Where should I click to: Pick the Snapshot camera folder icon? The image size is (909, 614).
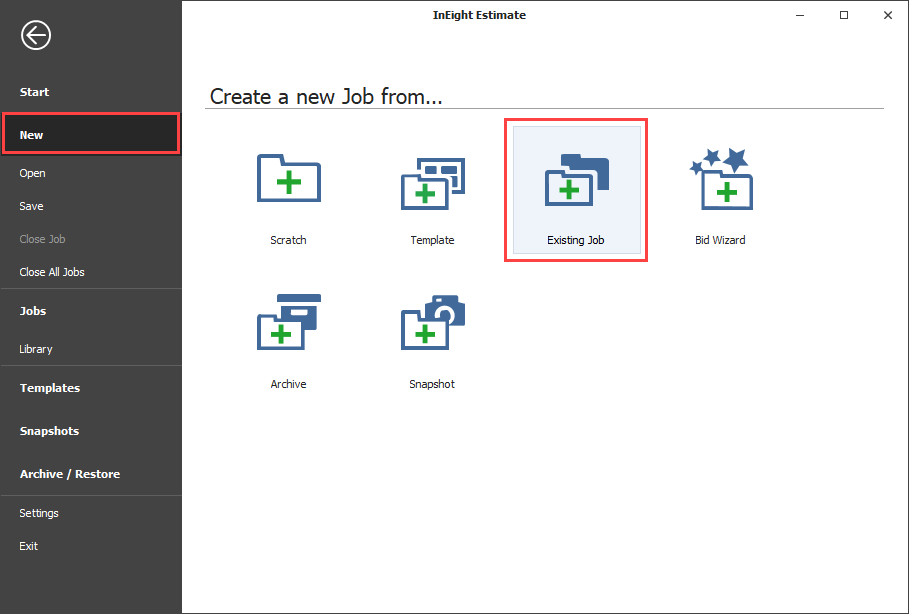pos(432,322)
